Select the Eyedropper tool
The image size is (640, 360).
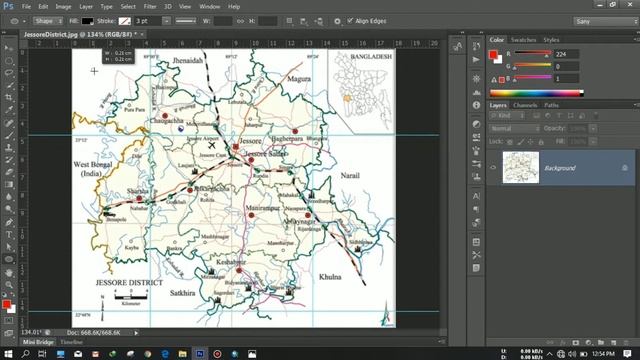pyautogui.click(x=9, y=110)
